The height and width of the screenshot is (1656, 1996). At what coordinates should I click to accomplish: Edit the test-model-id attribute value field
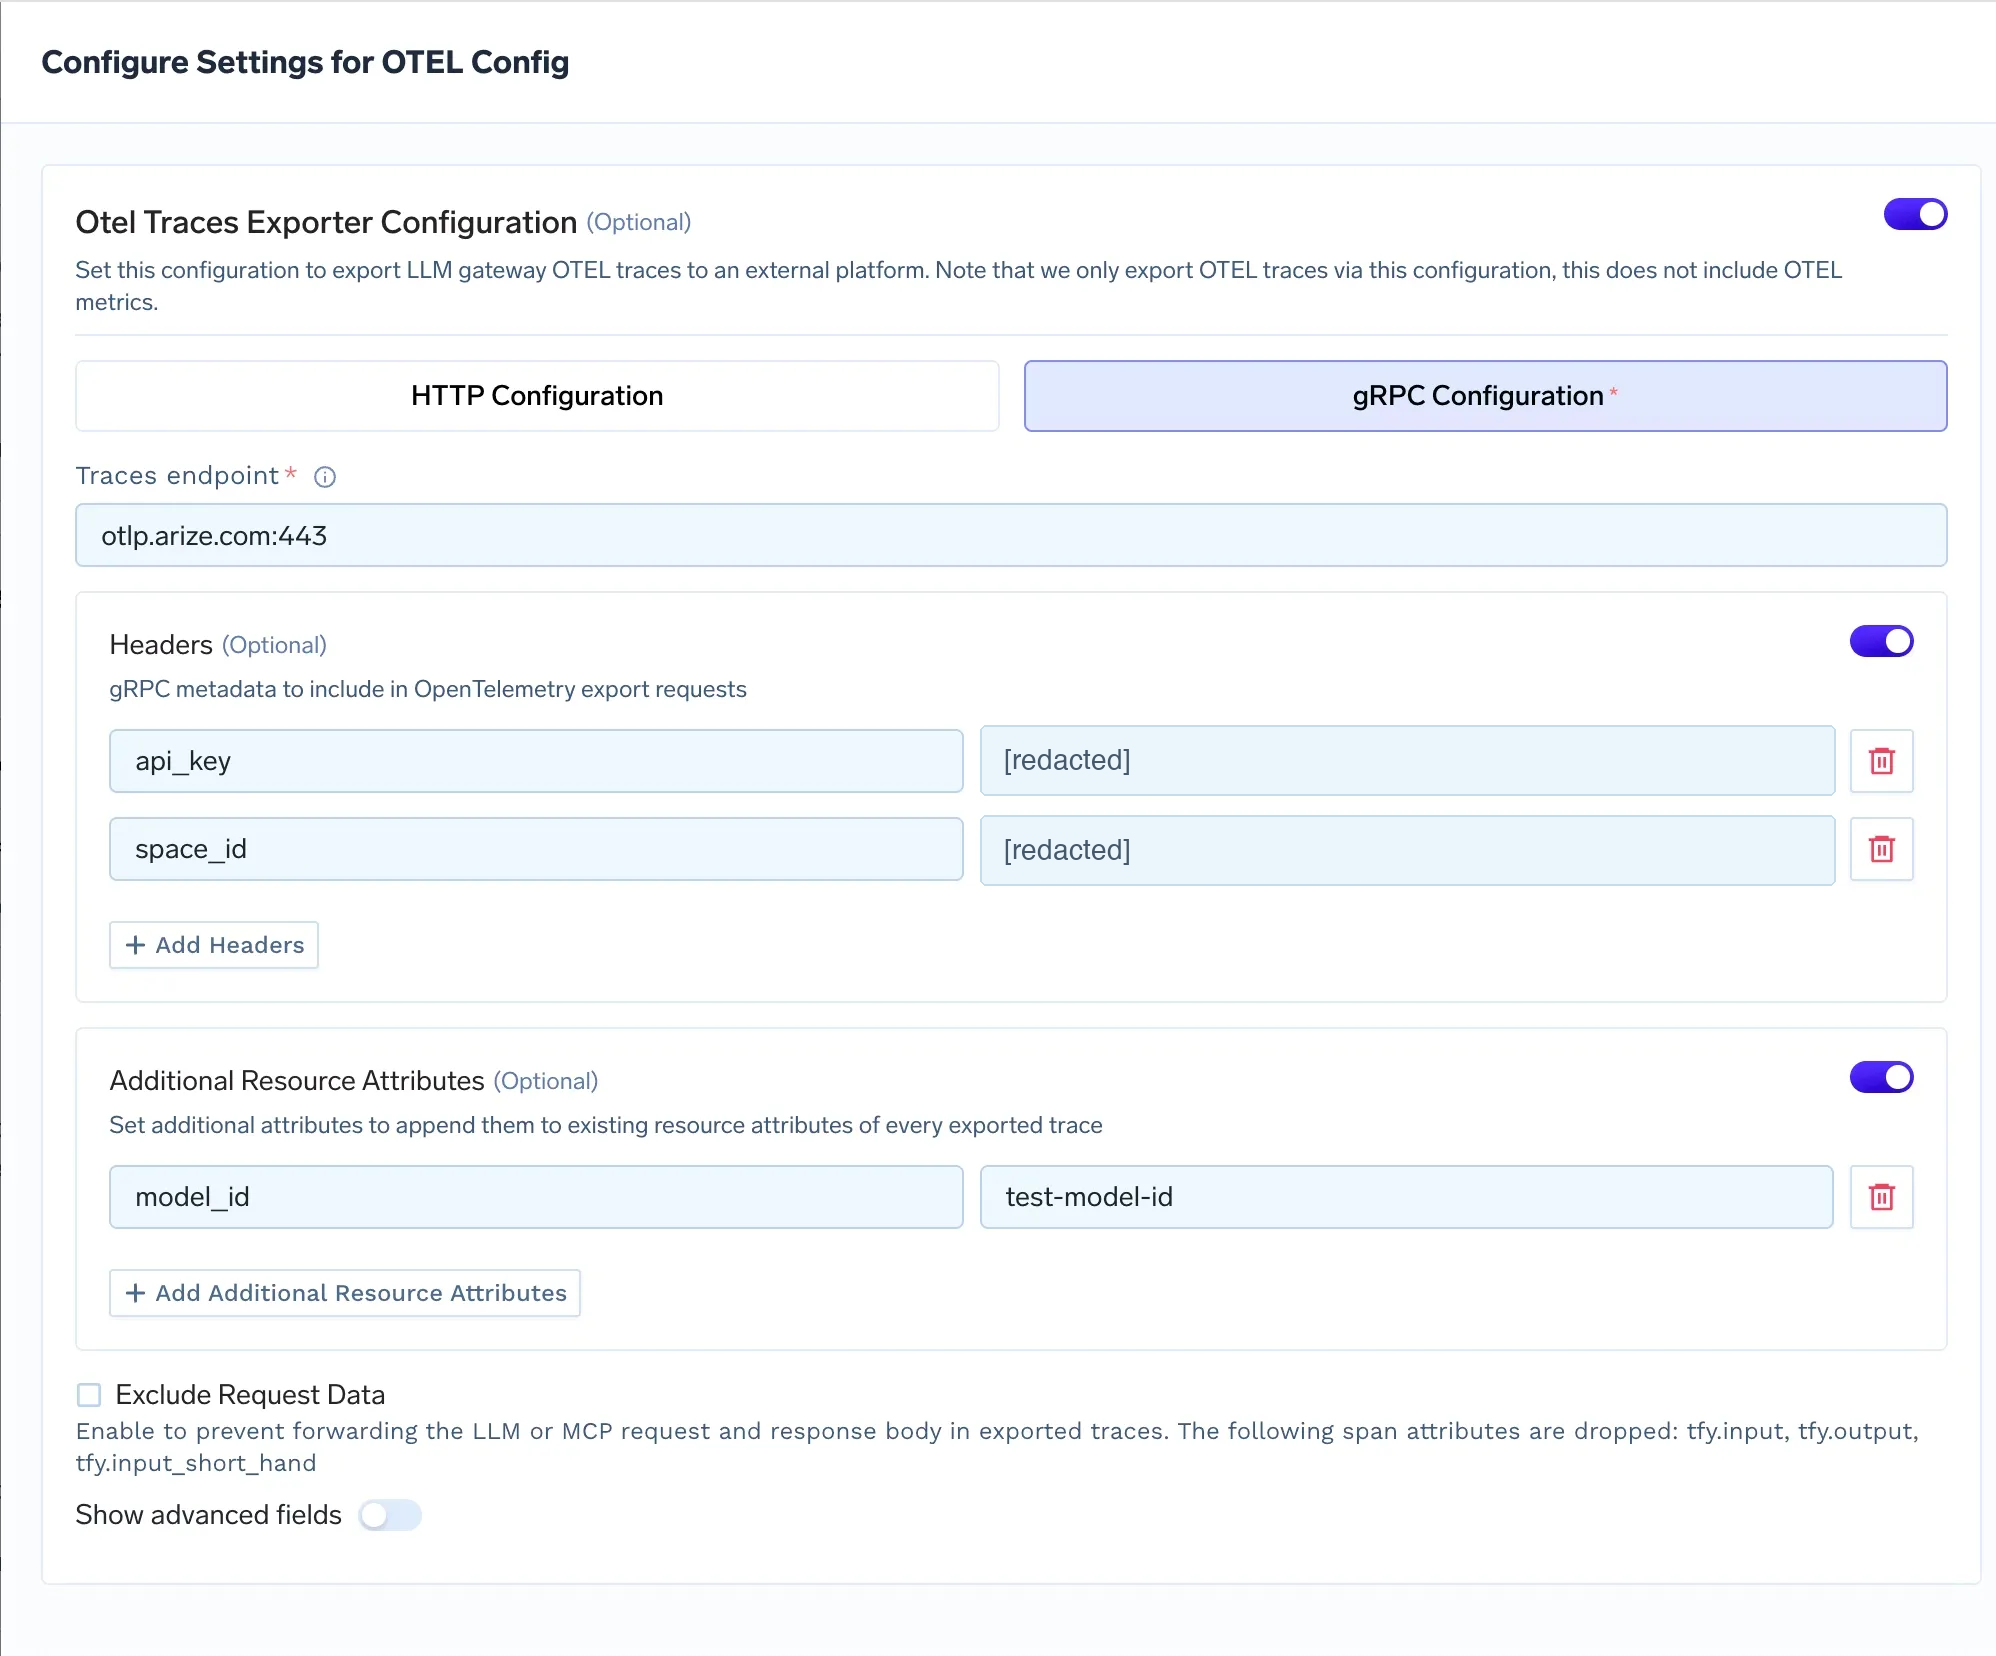pos(1406,1197)
